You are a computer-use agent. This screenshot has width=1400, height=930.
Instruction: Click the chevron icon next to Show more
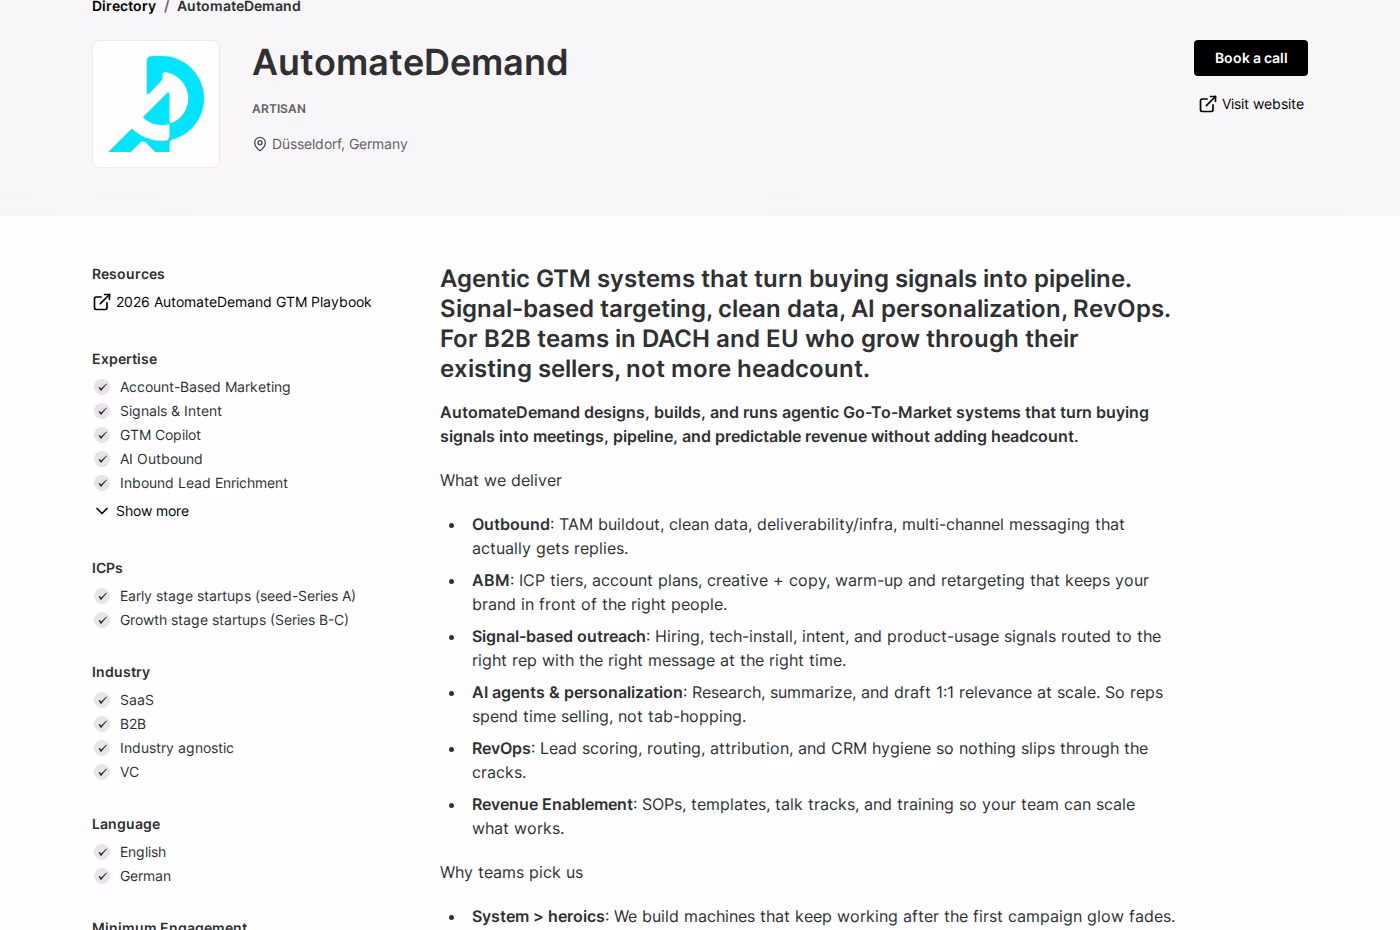[101, 511]
